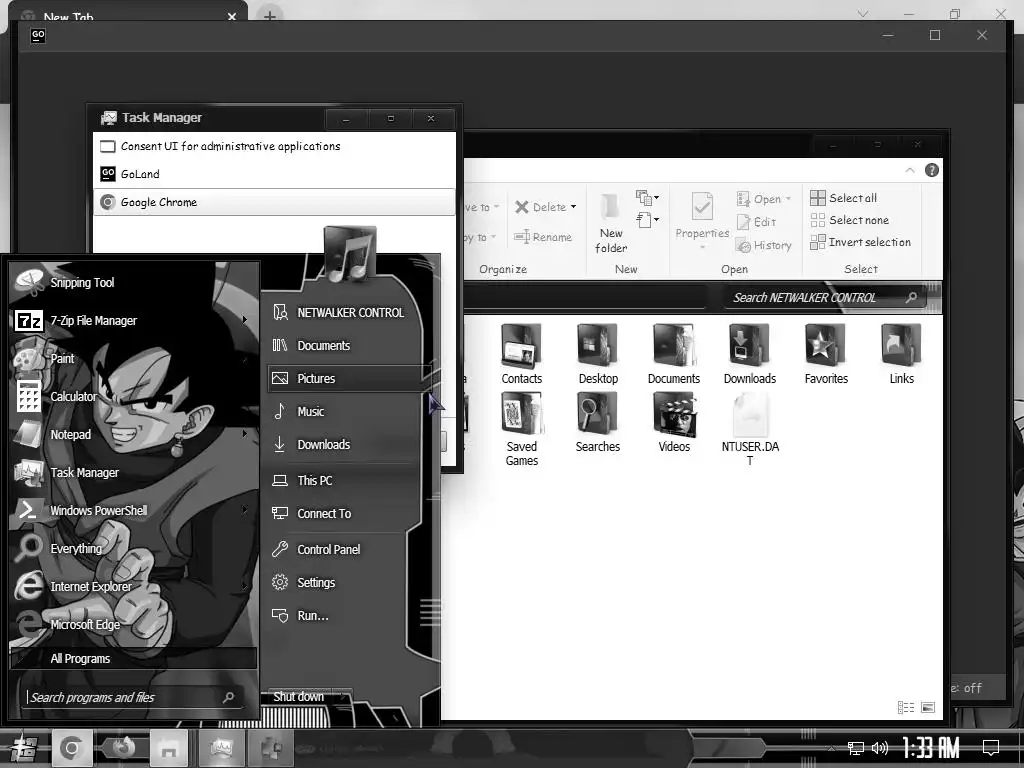This screenshot has width=1024, height=768.
Task: Expand the Notepad recent files arrow
Action: 245,434
